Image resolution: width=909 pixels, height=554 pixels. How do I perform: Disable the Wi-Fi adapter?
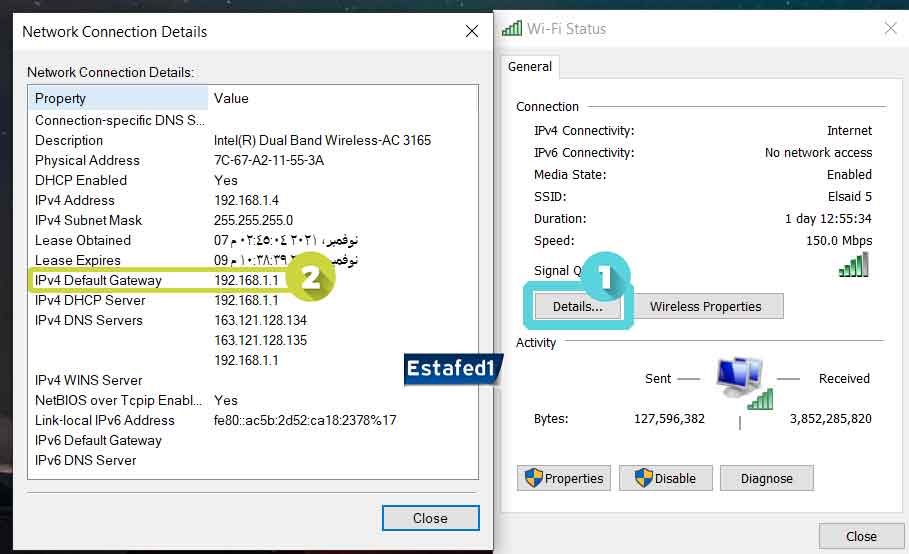(665, 478)
